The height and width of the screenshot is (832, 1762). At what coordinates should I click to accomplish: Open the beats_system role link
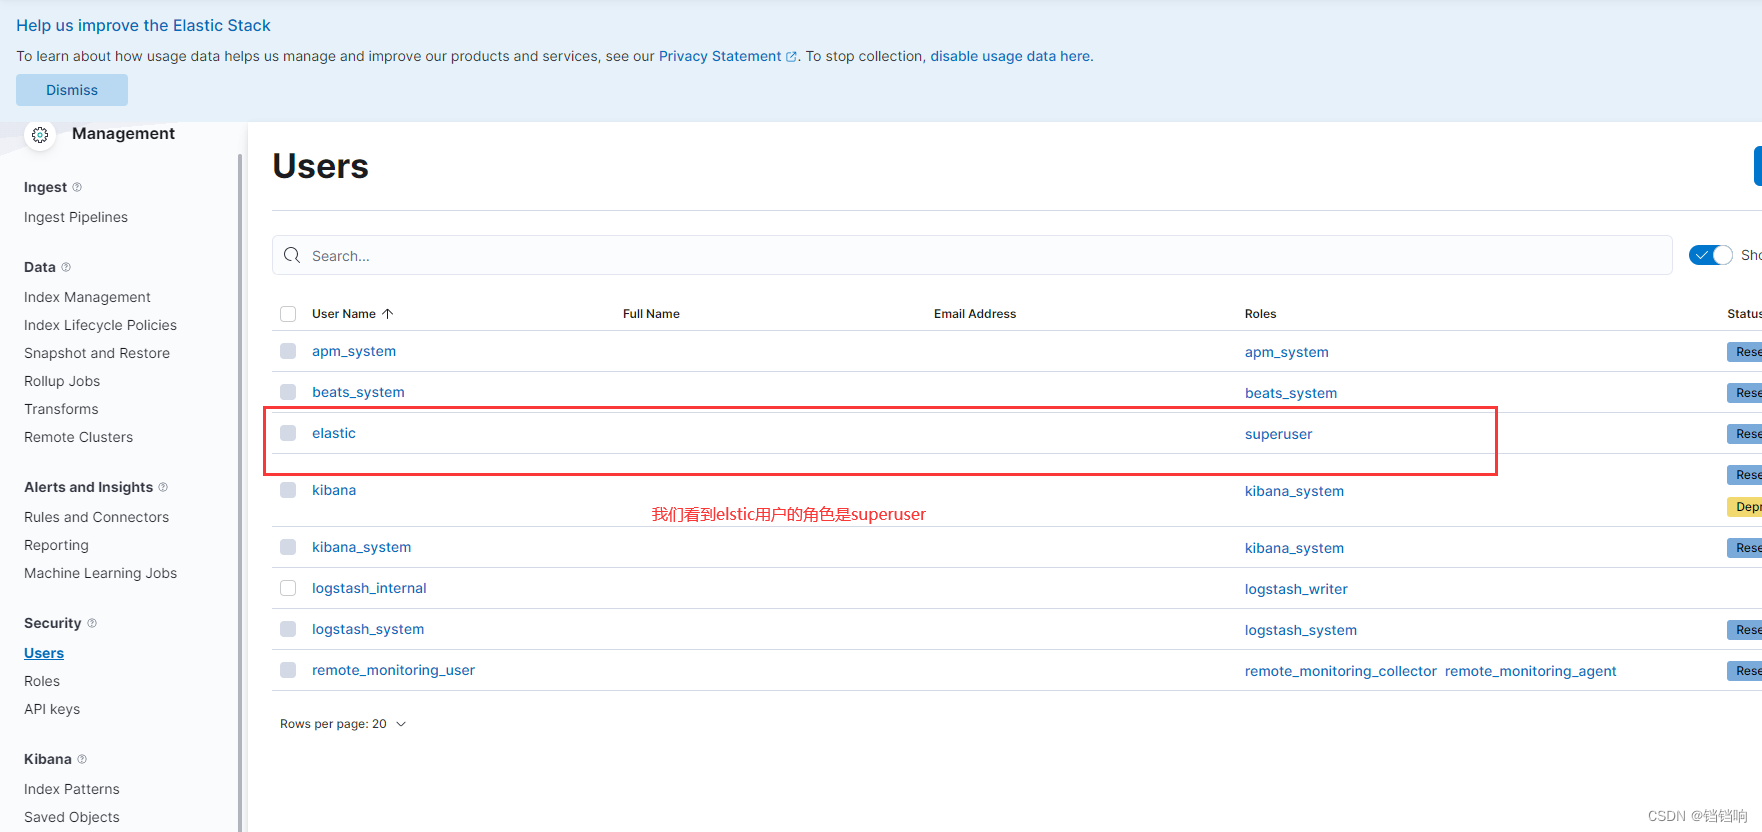[x=1291, y=393]
